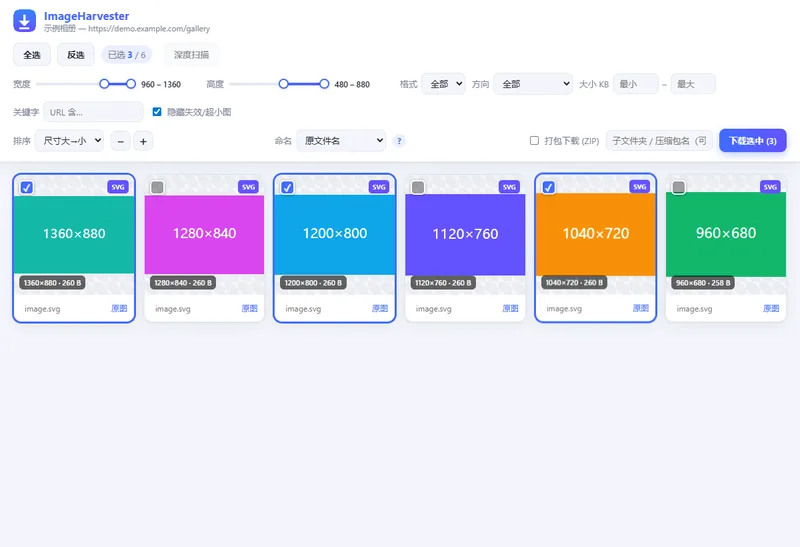The width and height of the screenshot is (800, 547).
Task: Click the selected count 3 / 6 pill
Action: pos(127,55)
